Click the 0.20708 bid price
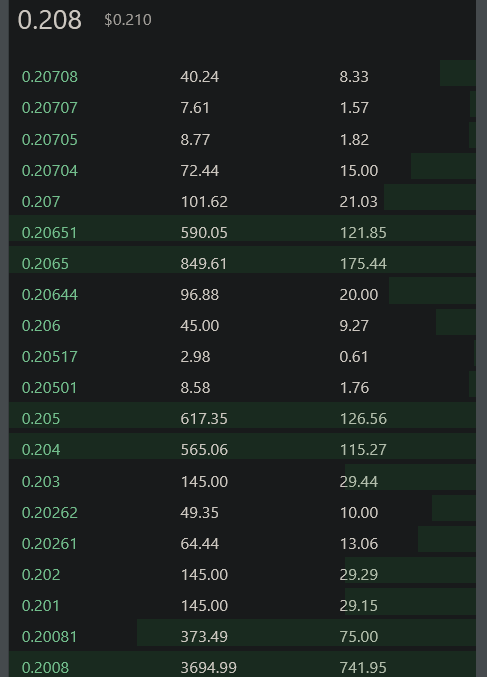This screenshot has width=487, height=677. 50,77
